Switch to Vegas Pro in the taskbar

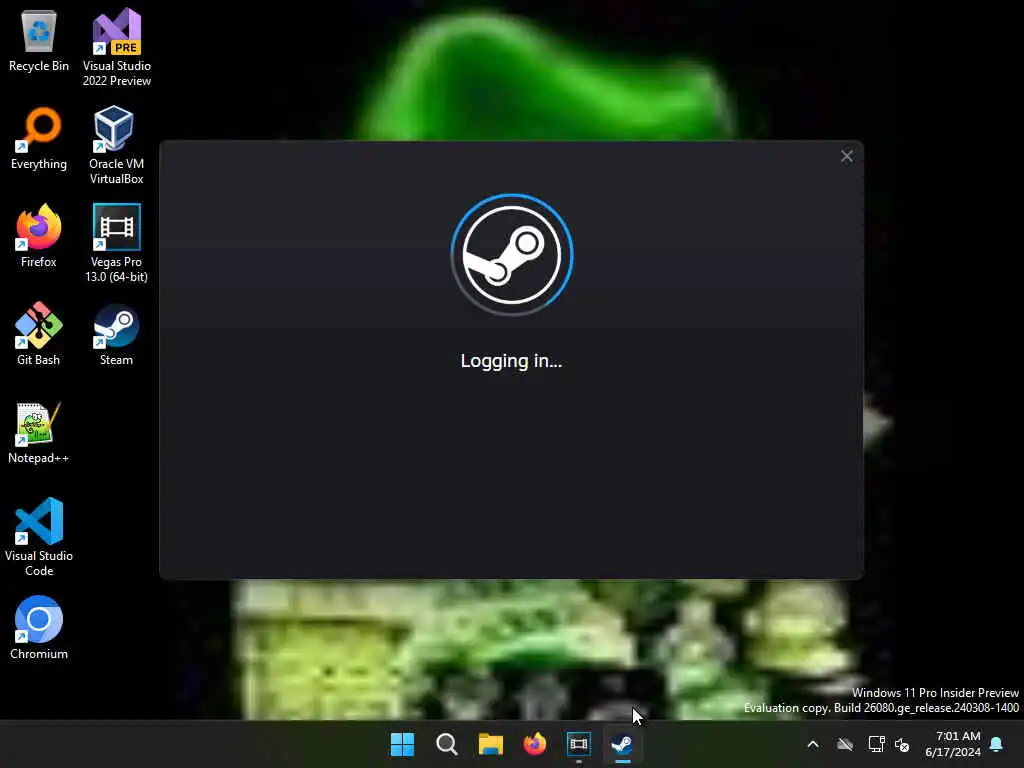pos(579,744)
